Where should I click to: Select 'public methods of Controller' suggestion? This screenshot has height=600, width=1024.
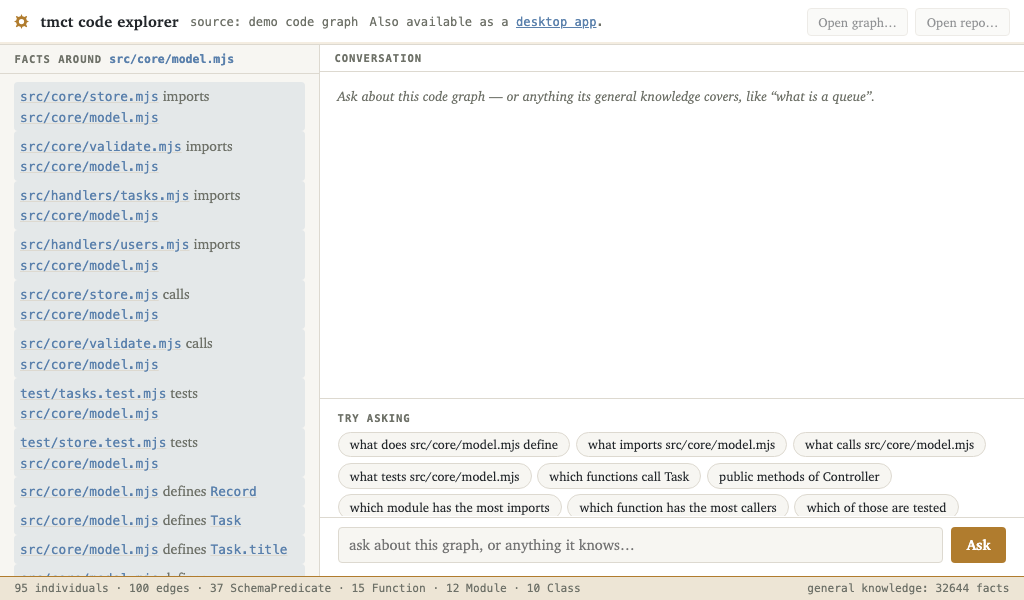[x=799, y=477]
